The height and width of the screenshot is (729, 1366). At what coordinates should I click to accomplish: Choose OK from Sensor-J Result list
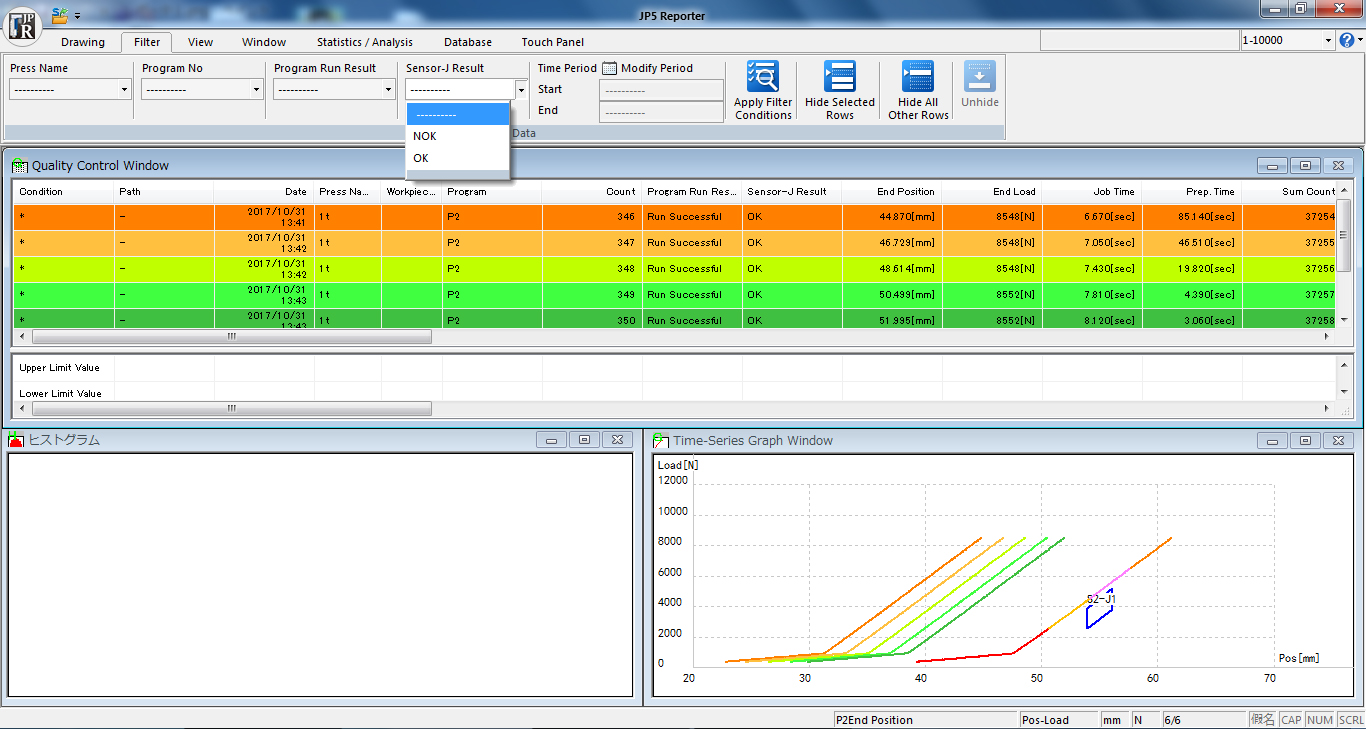tap(421, 158)
